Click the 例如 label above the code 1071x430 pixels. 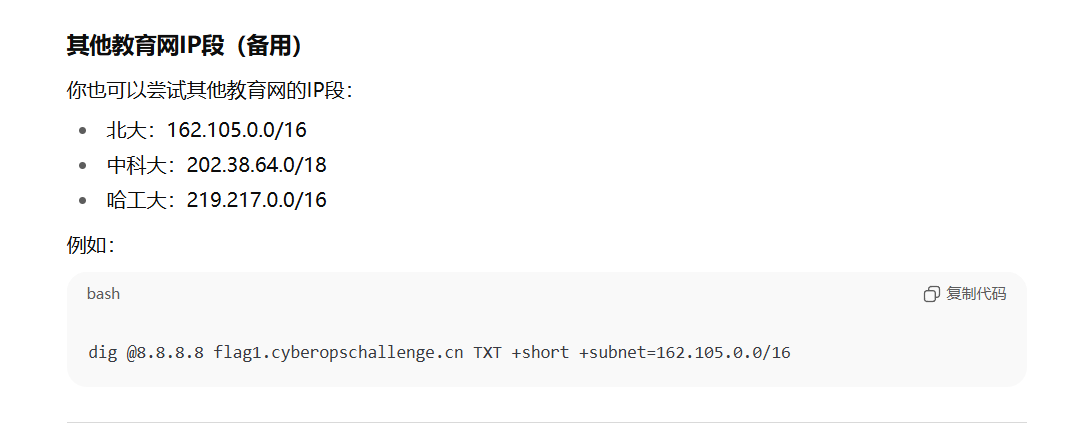pyautogui.click(x=90, y=245)
